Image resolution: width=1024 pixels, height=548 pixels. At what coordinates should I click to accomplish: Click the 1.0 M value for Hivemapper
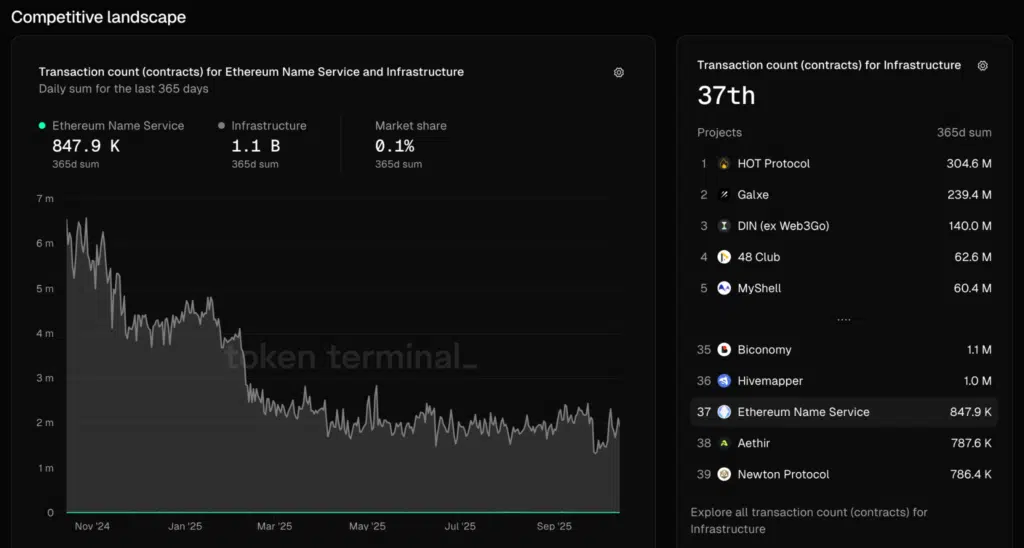pos(978,381)
